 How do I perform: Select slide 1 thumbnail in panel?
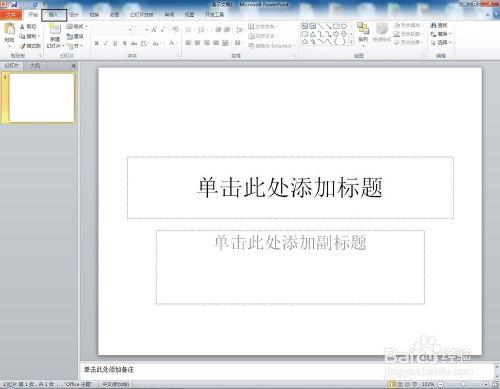41,98
